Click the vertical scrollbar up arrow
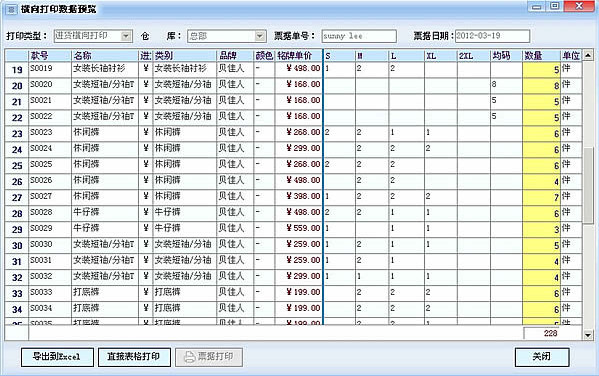The image size is (599, 376). tap(588, 56)
